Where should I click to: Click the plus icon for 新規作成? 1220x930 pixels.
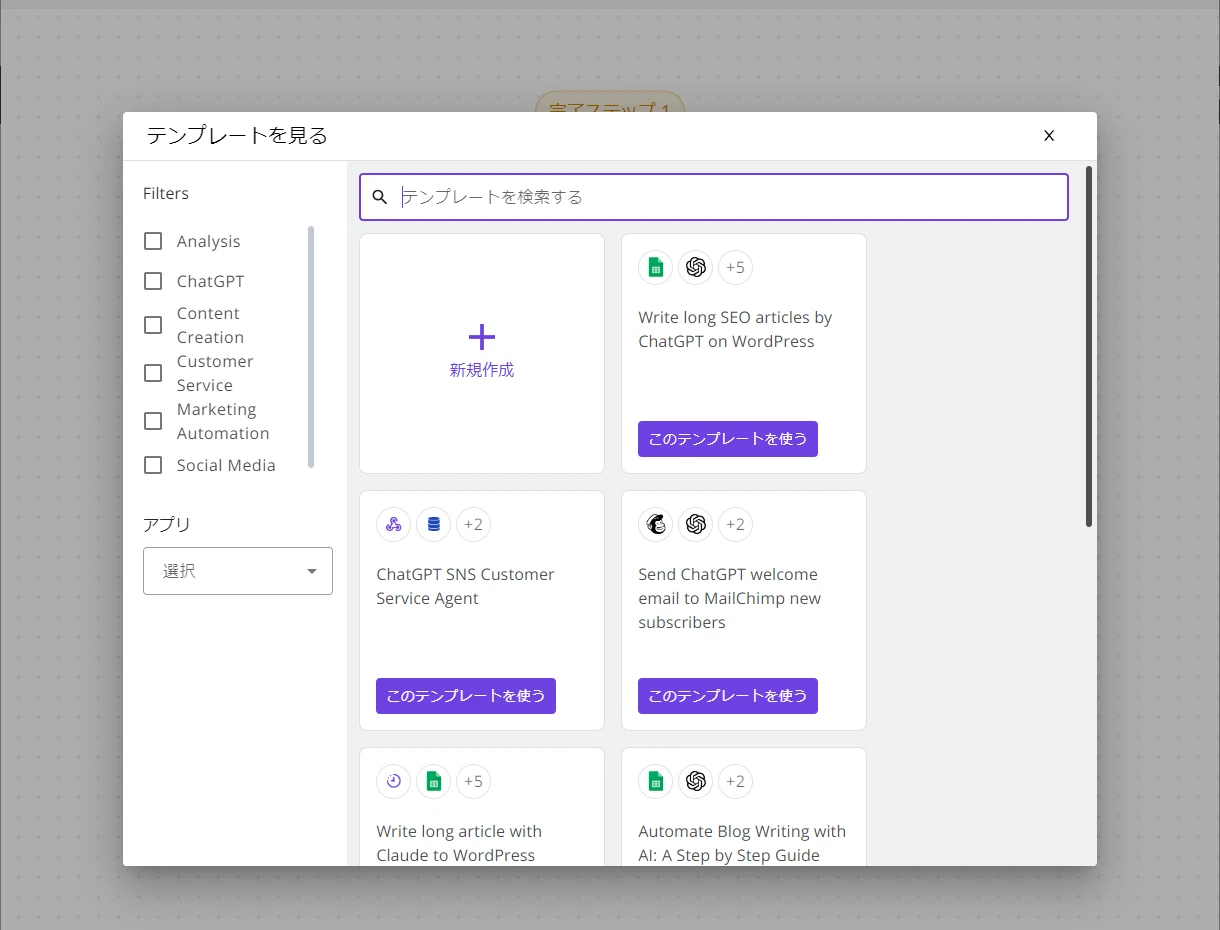tap(481, 336)
